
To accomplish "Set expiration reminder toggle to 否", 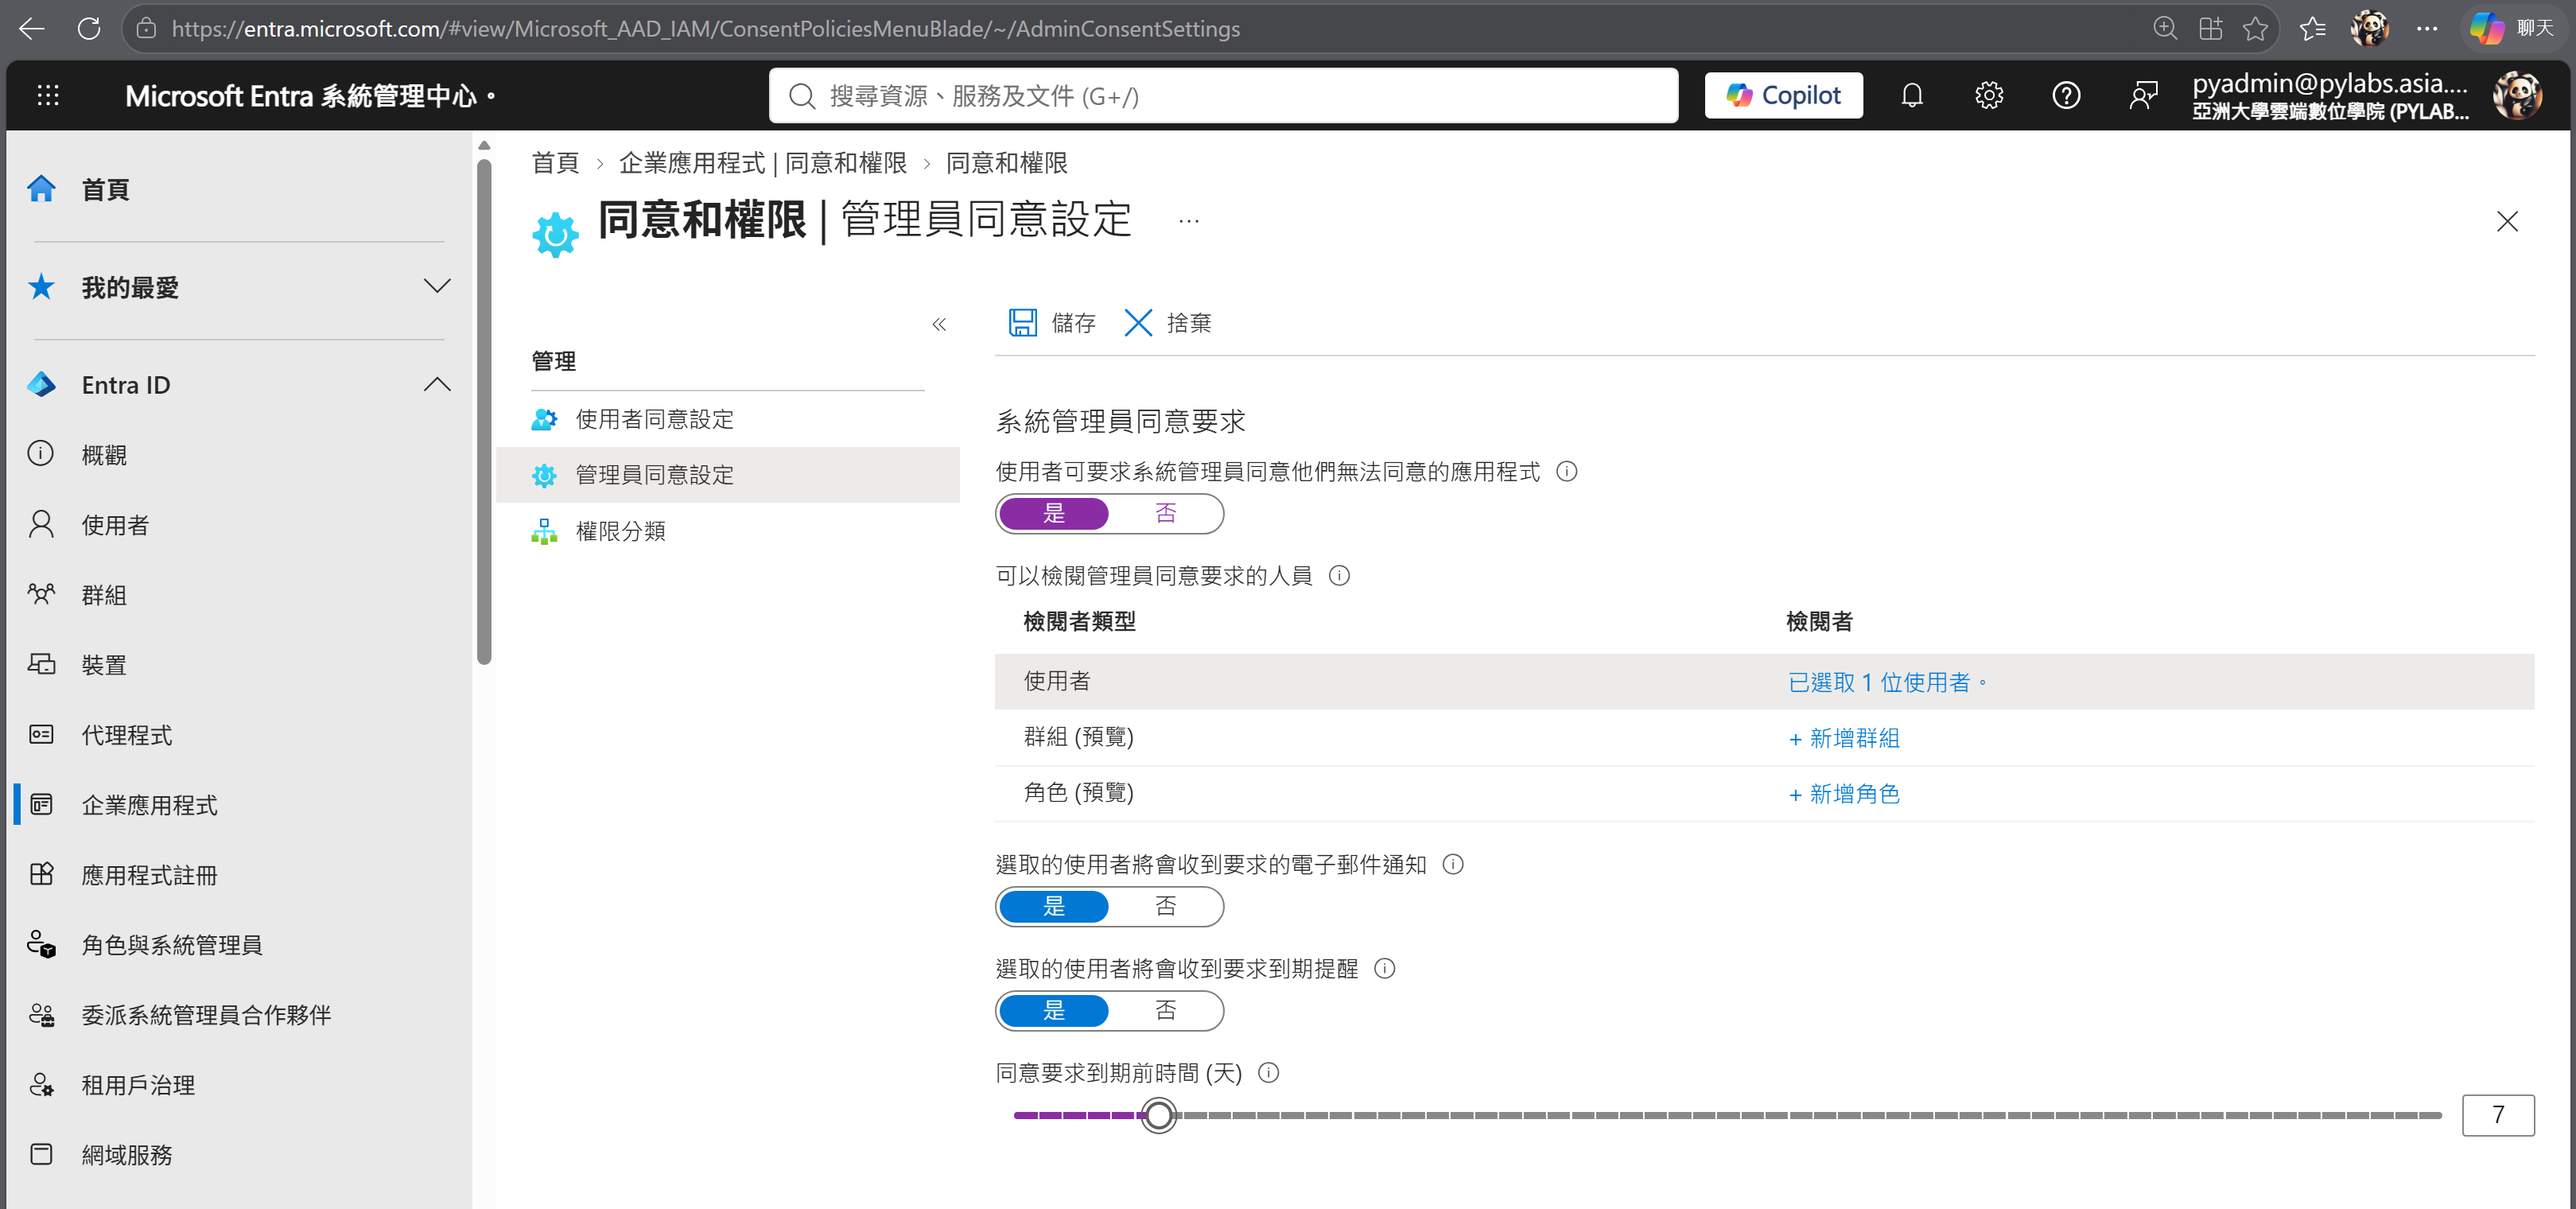I will 1165,1011.
